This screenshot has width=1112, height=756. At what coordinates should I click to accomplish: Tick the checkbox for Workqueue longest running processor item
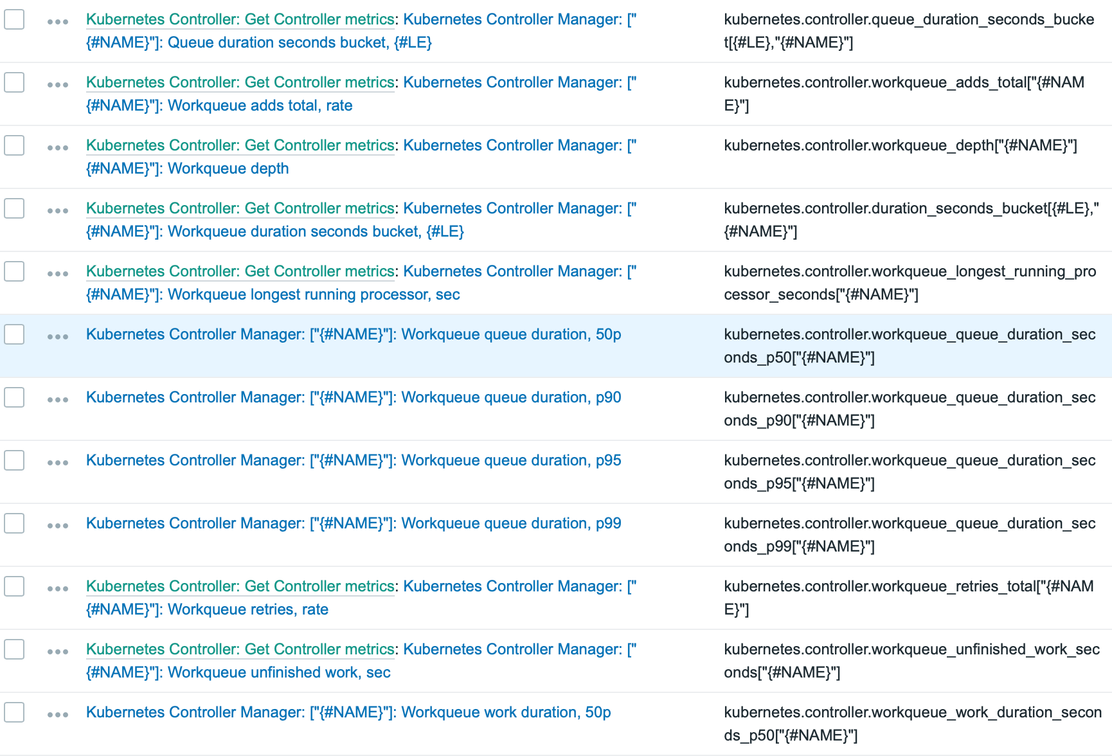pos(14,272)
